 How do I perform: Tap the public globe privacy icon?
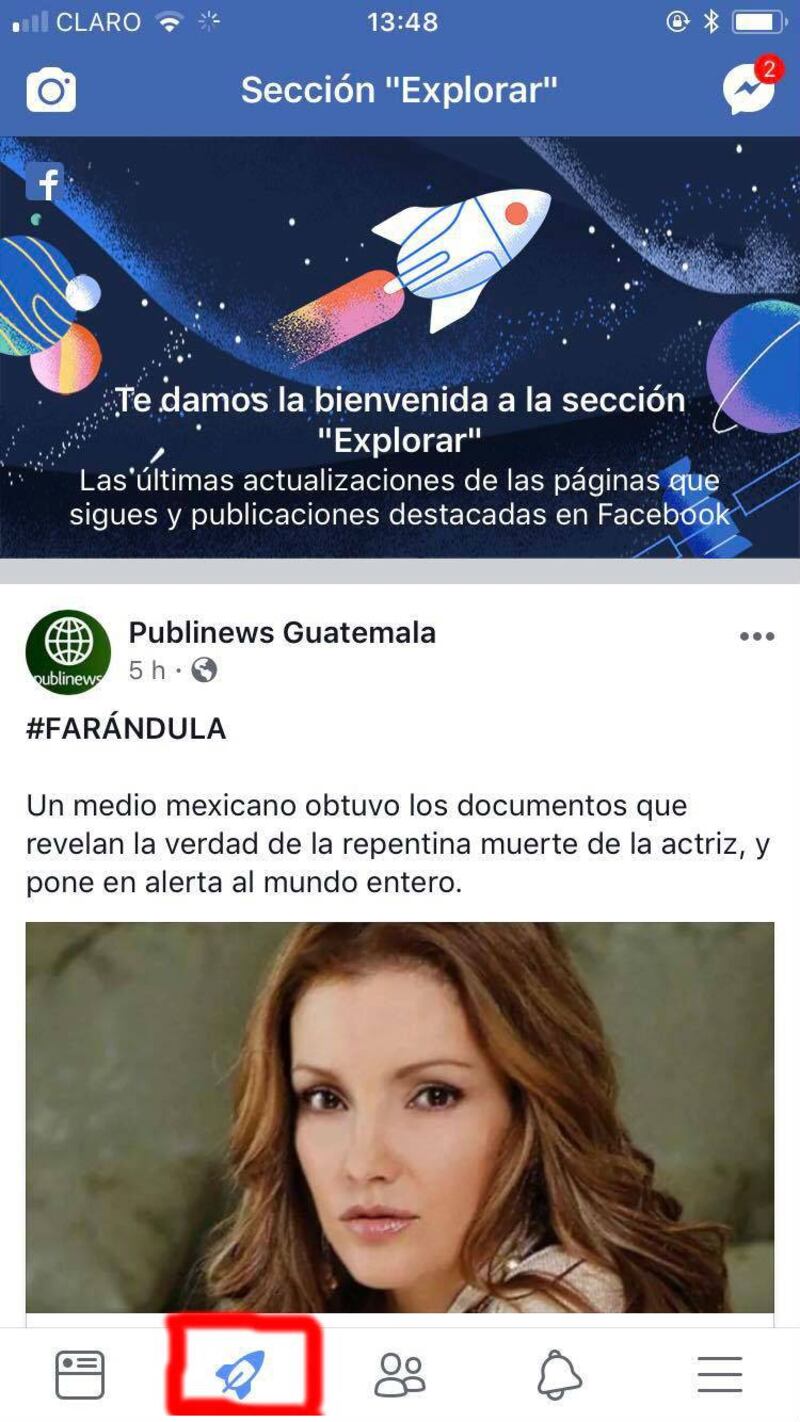(204, 670)
